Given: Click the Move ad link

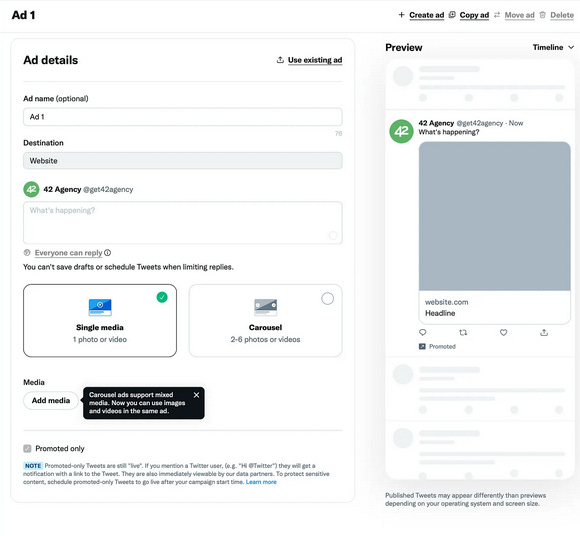Looking at the screenshot, I should click(x=519, y=15).
